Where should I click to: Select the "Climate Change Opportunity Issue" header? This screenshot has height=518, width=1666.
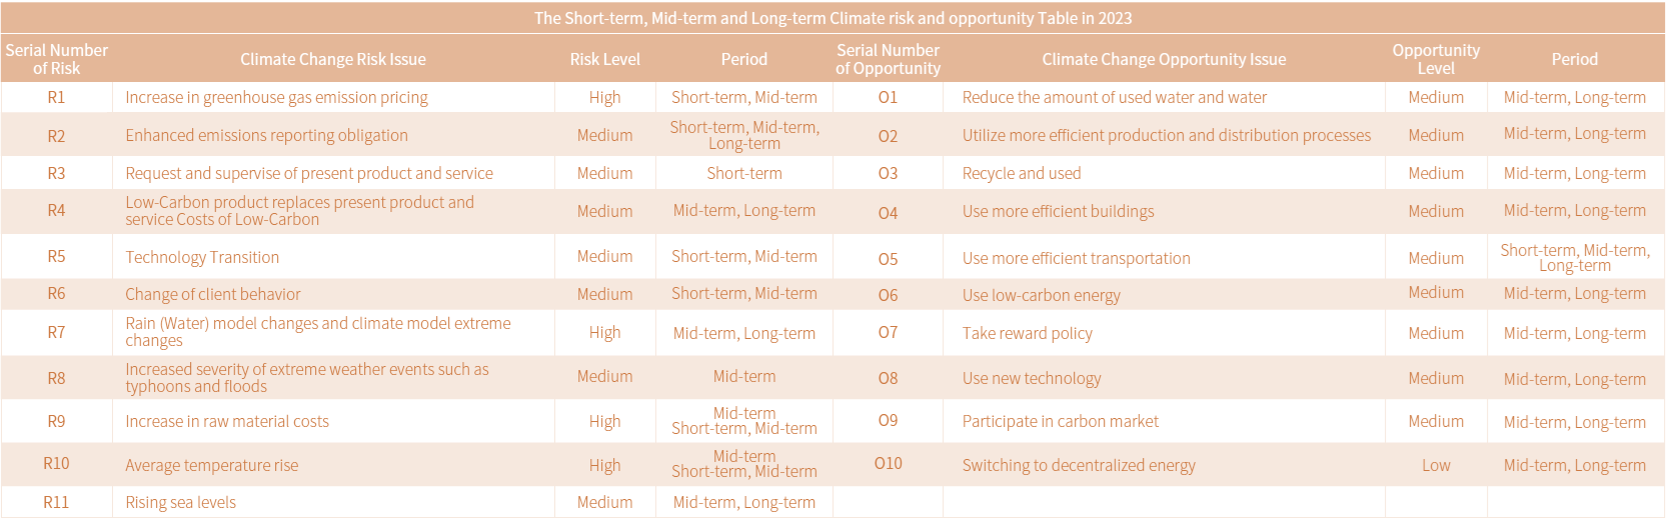[1164, 59]
